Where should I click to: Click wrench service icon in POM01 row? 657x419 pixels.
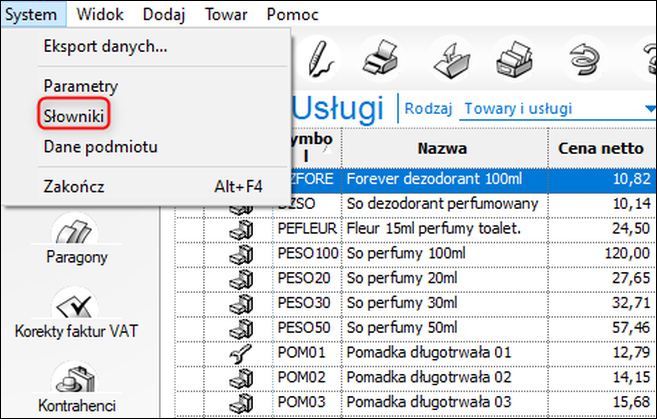(x=240, y=352)
